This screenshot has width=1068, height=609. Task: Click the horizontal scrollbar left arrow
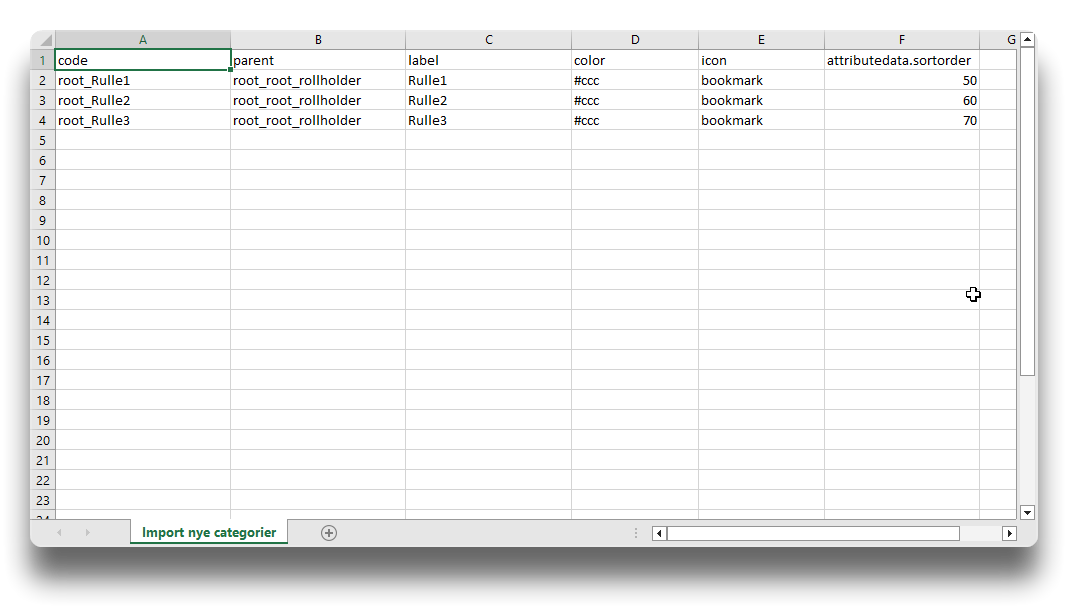click(659, 534)
